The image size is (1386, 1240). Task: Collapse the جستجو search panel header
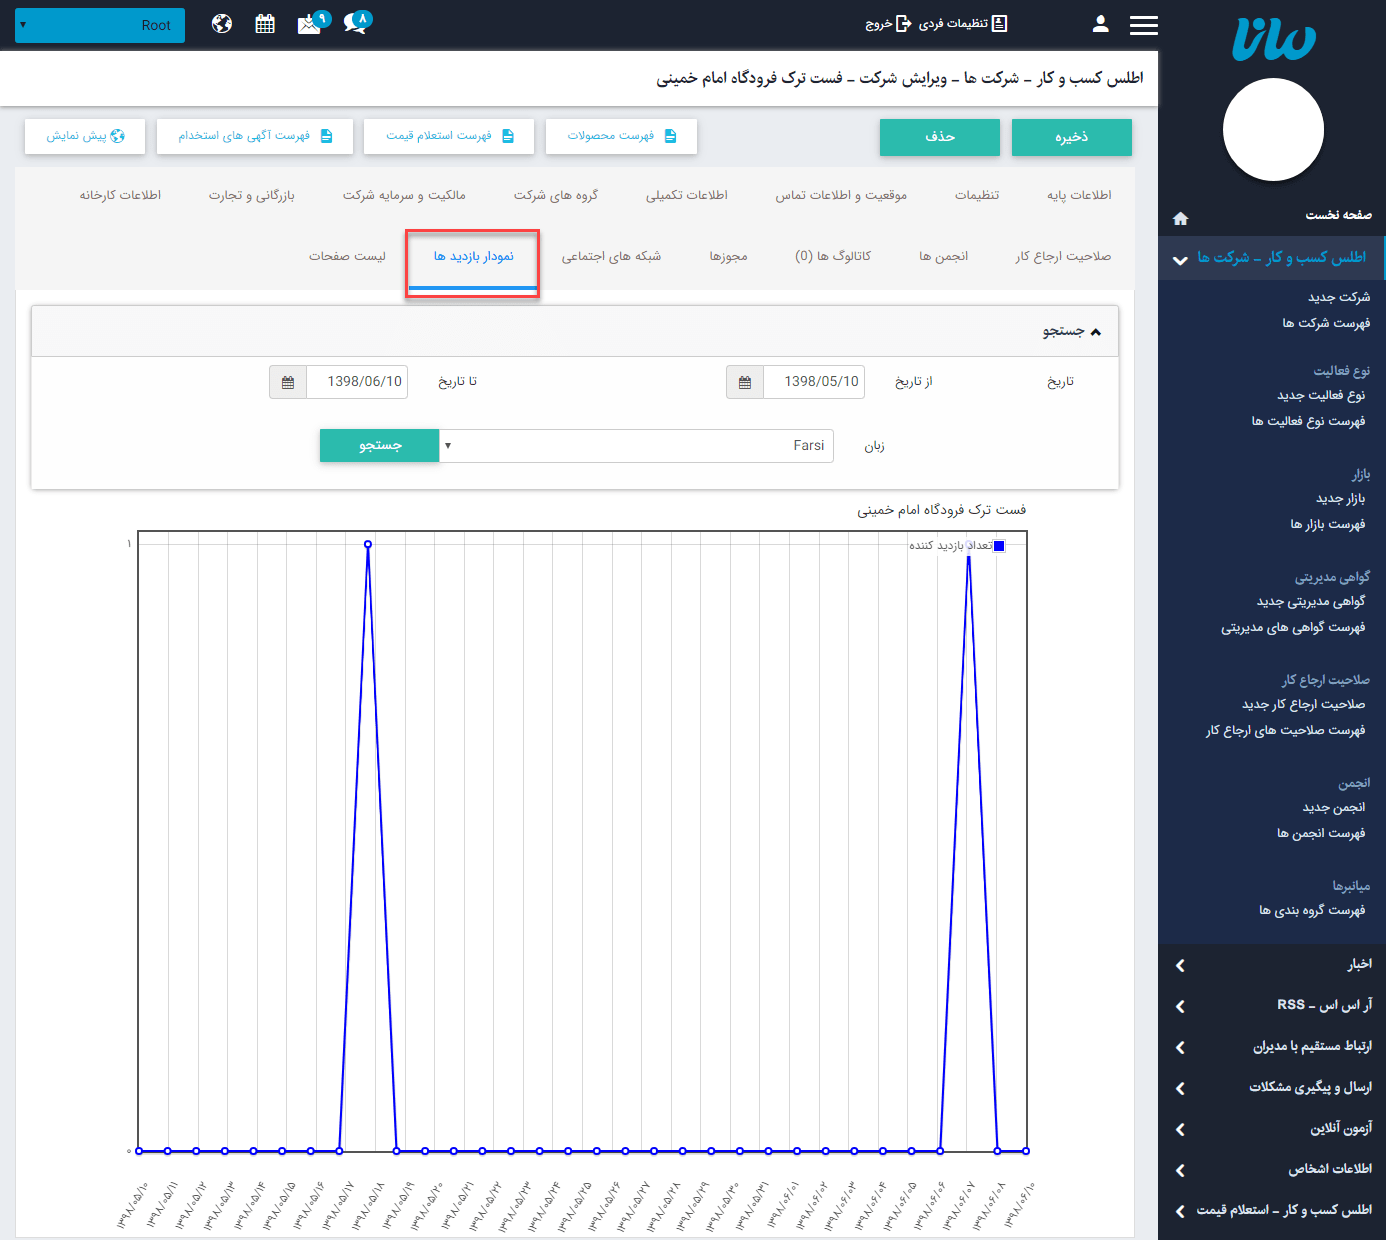[1071, 331]
